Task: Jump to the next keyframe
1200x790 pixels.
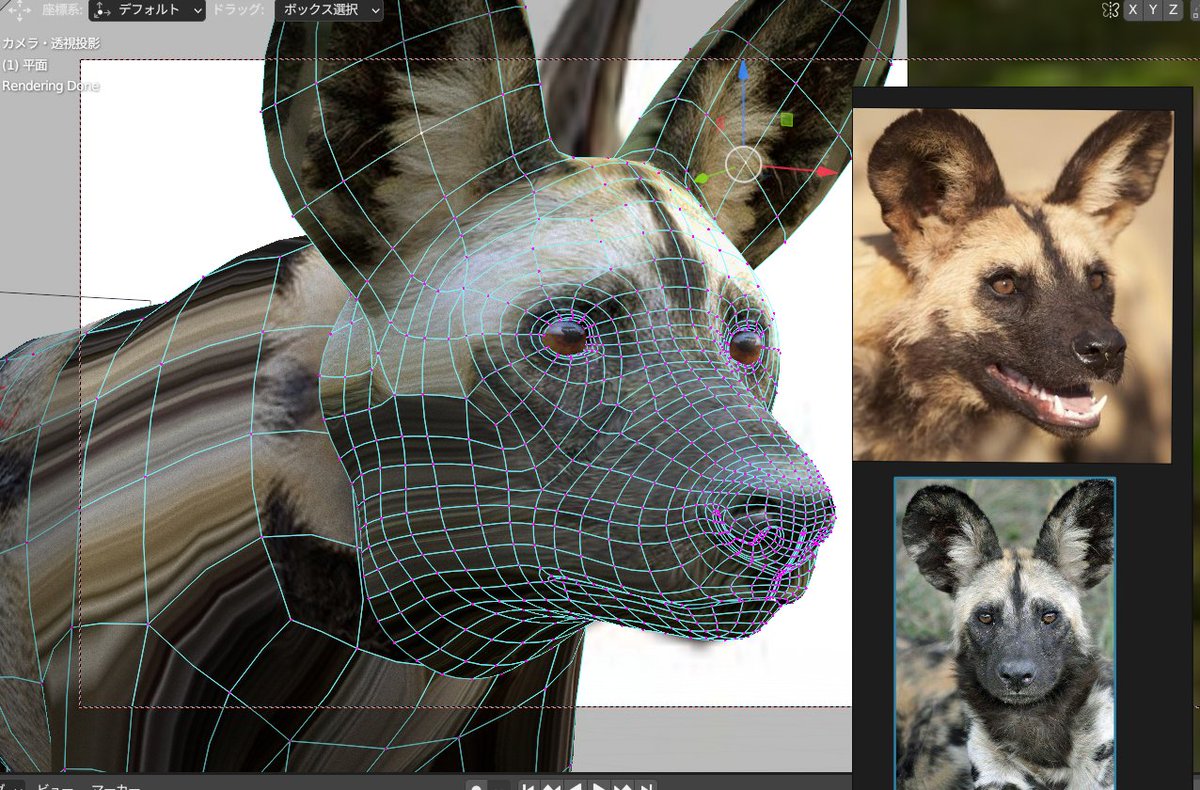Action: (x=623, y=786)
